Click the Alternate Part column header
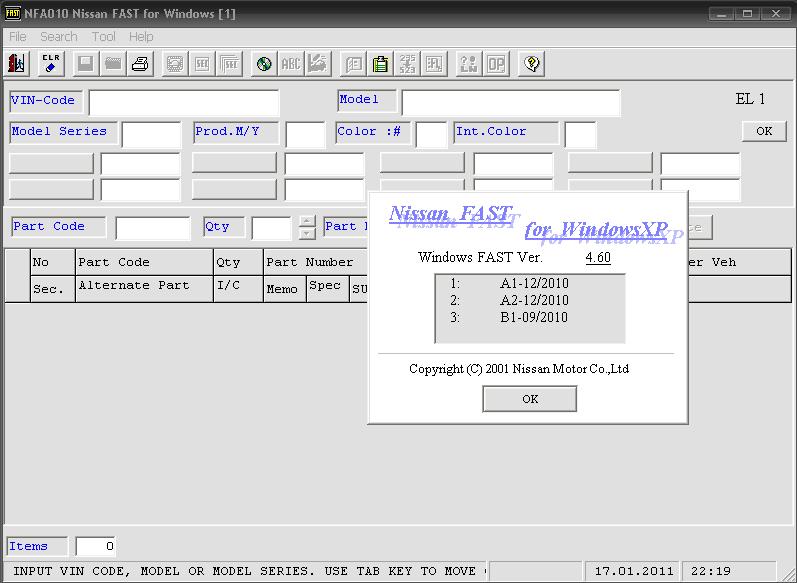The height and width of the screenshot is (583, 797). [144, 289]
